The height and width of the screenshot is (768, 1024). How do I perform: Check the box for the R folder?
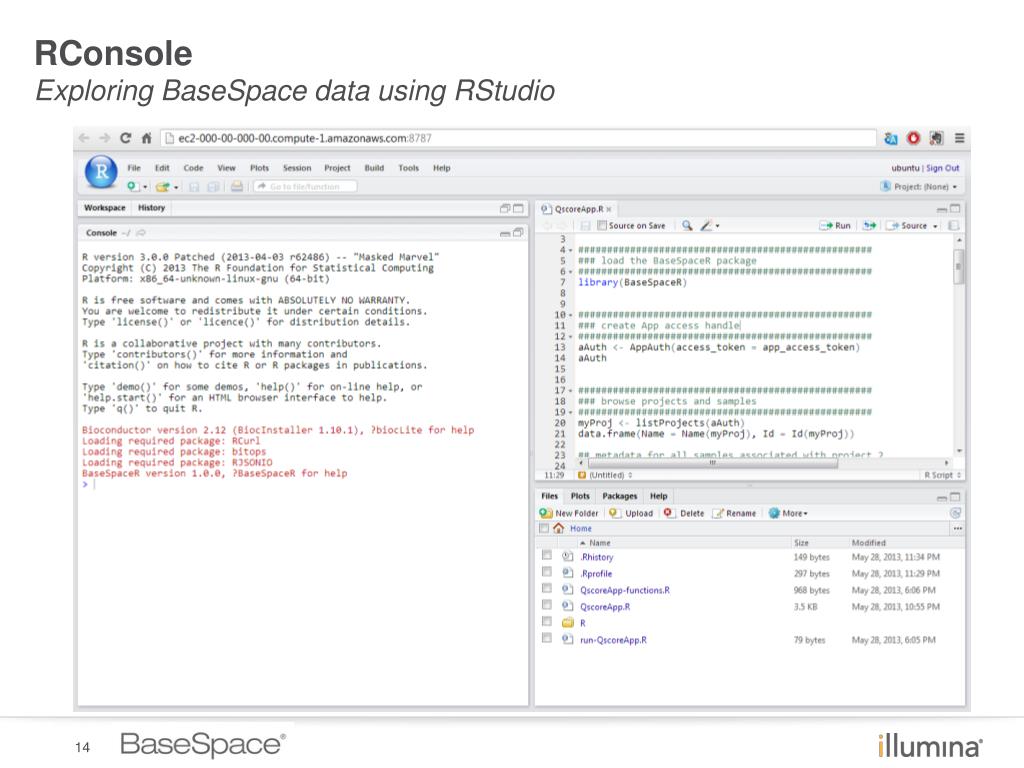coord(547,622)
